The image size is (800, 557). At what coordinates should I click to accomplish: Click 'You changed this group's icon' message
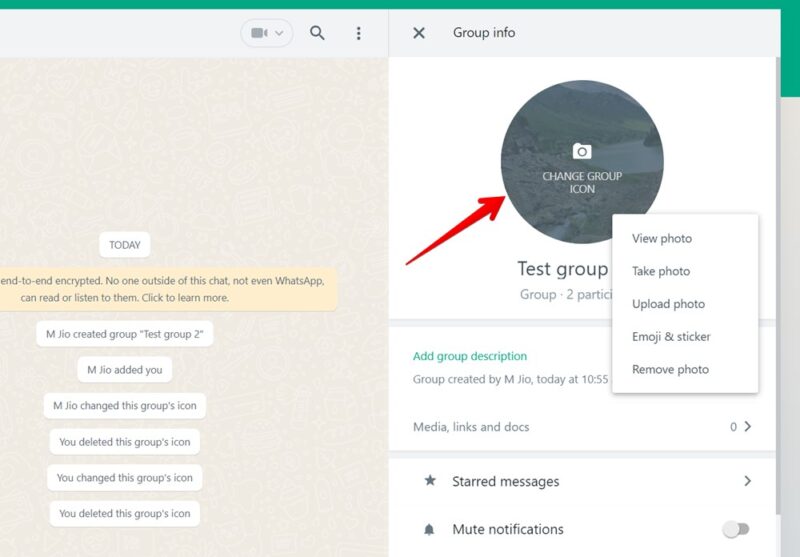[124, 477]
